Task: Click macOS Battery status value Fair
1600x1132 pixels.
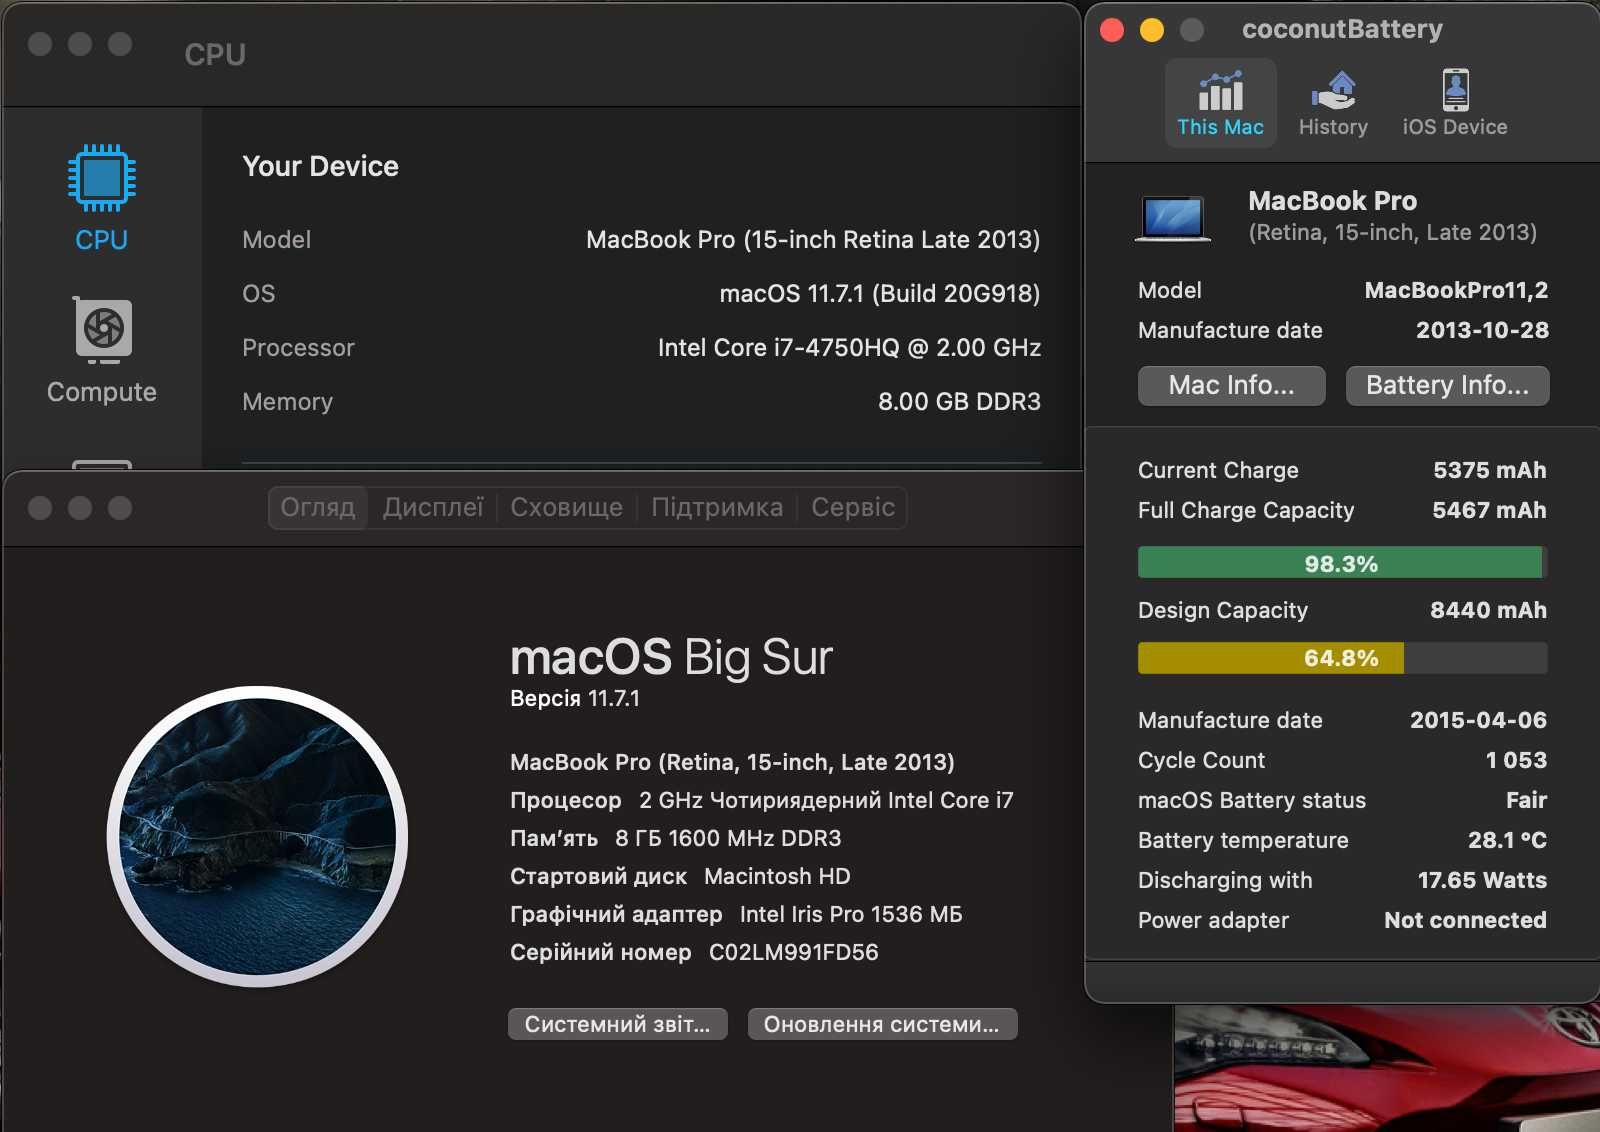Action: pos(1526,800)
